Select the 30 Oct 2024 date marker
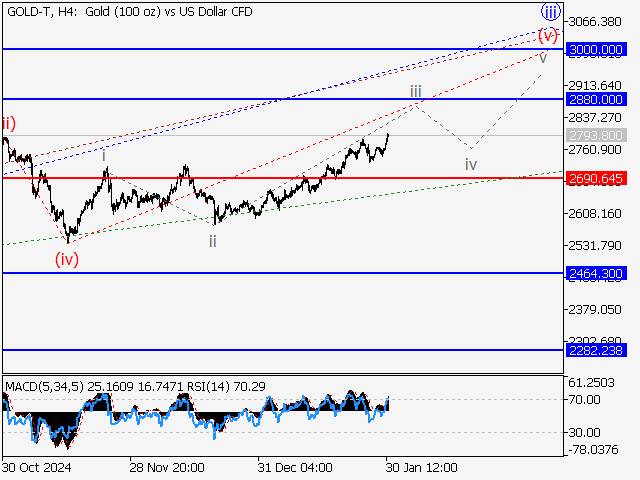The width and height of the screenshot is (640, 480). pyautogui.click(x=37, y=467)
